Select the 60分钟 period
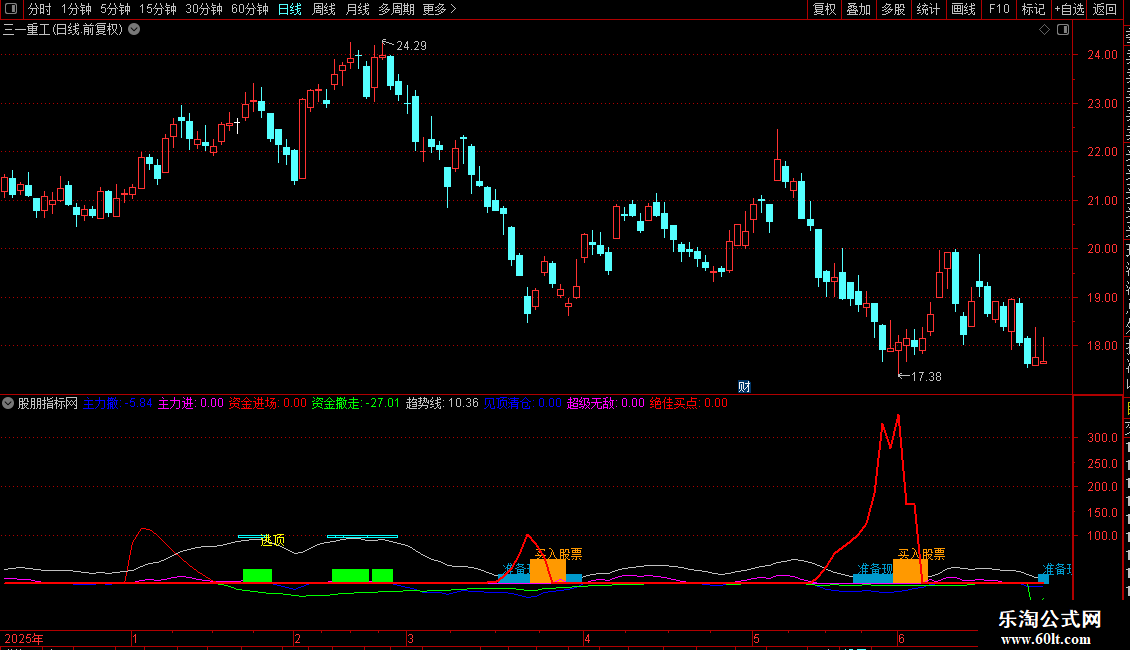The width and height of the screenshot is (1130, 650). [x=250, y=9]
